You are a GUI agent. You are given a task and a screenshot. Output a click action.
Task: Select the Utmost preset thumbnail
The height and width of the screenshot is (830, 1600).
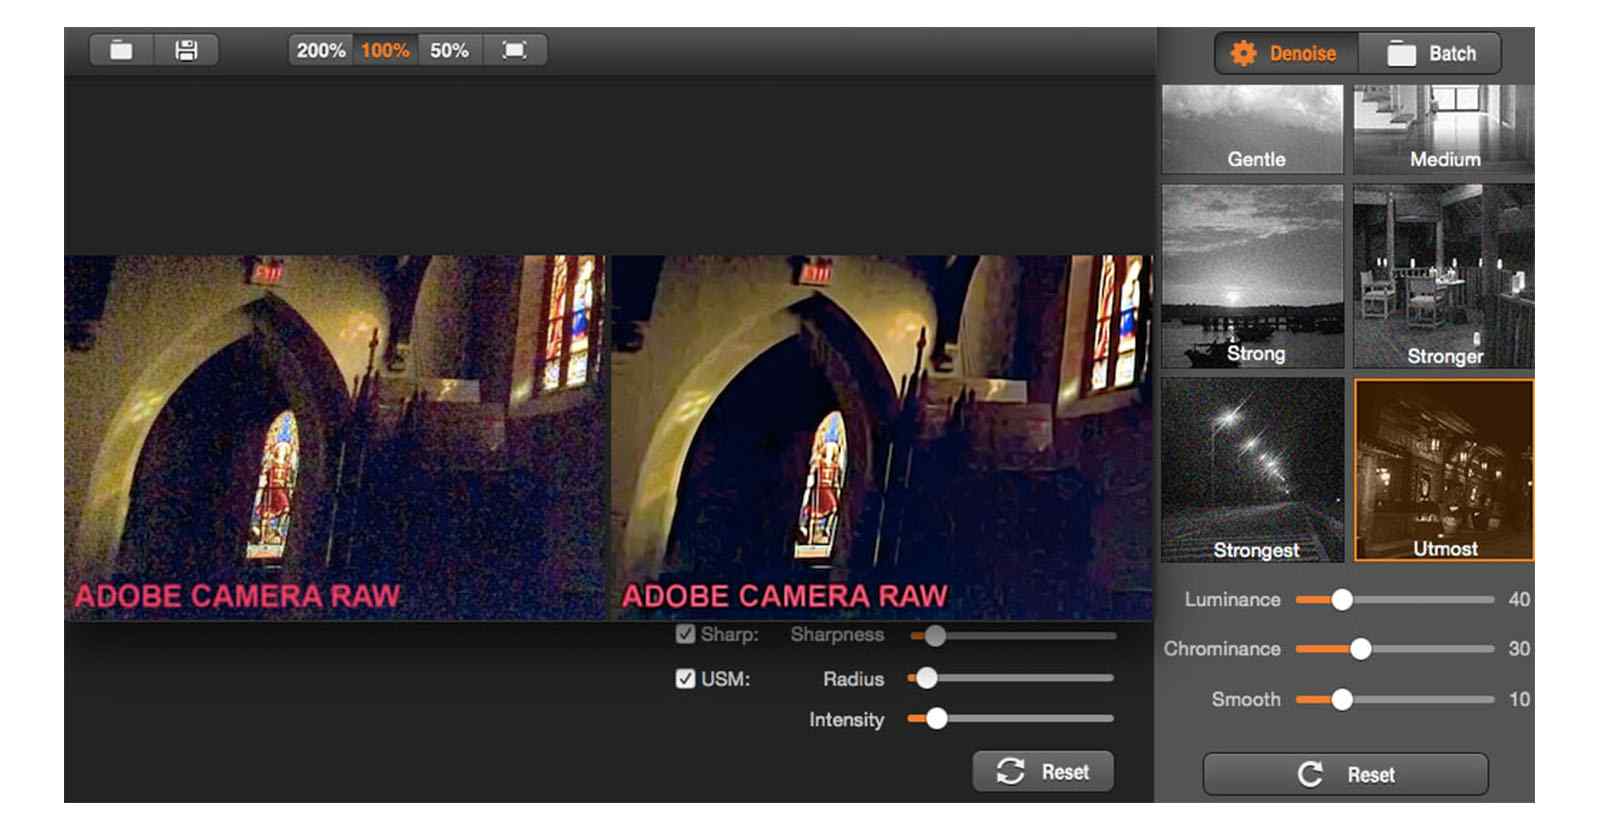click(1443, 469)
